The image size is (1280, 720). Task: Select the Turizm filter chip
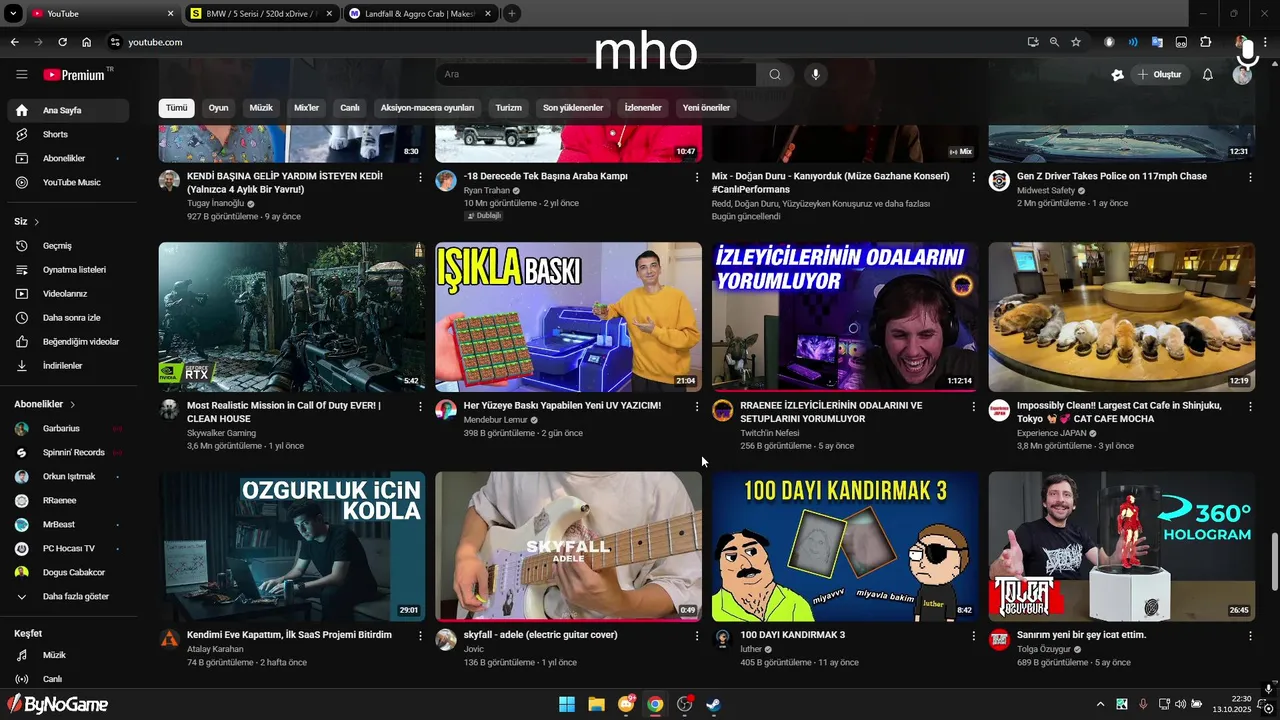point(509,108)
